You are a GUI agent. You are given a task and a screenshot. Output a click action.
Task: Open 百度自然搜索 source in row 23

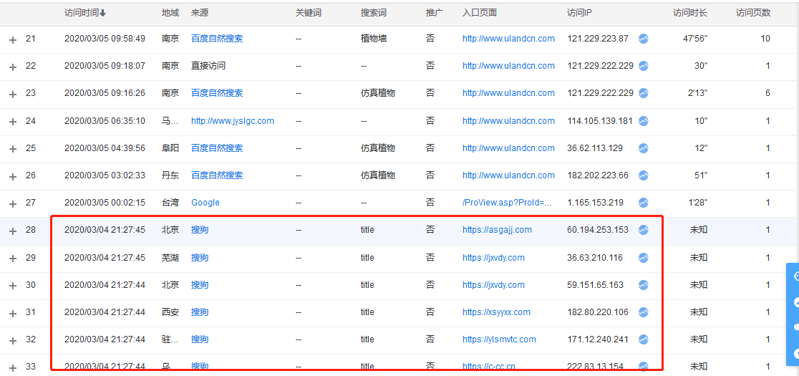point(217,93)
